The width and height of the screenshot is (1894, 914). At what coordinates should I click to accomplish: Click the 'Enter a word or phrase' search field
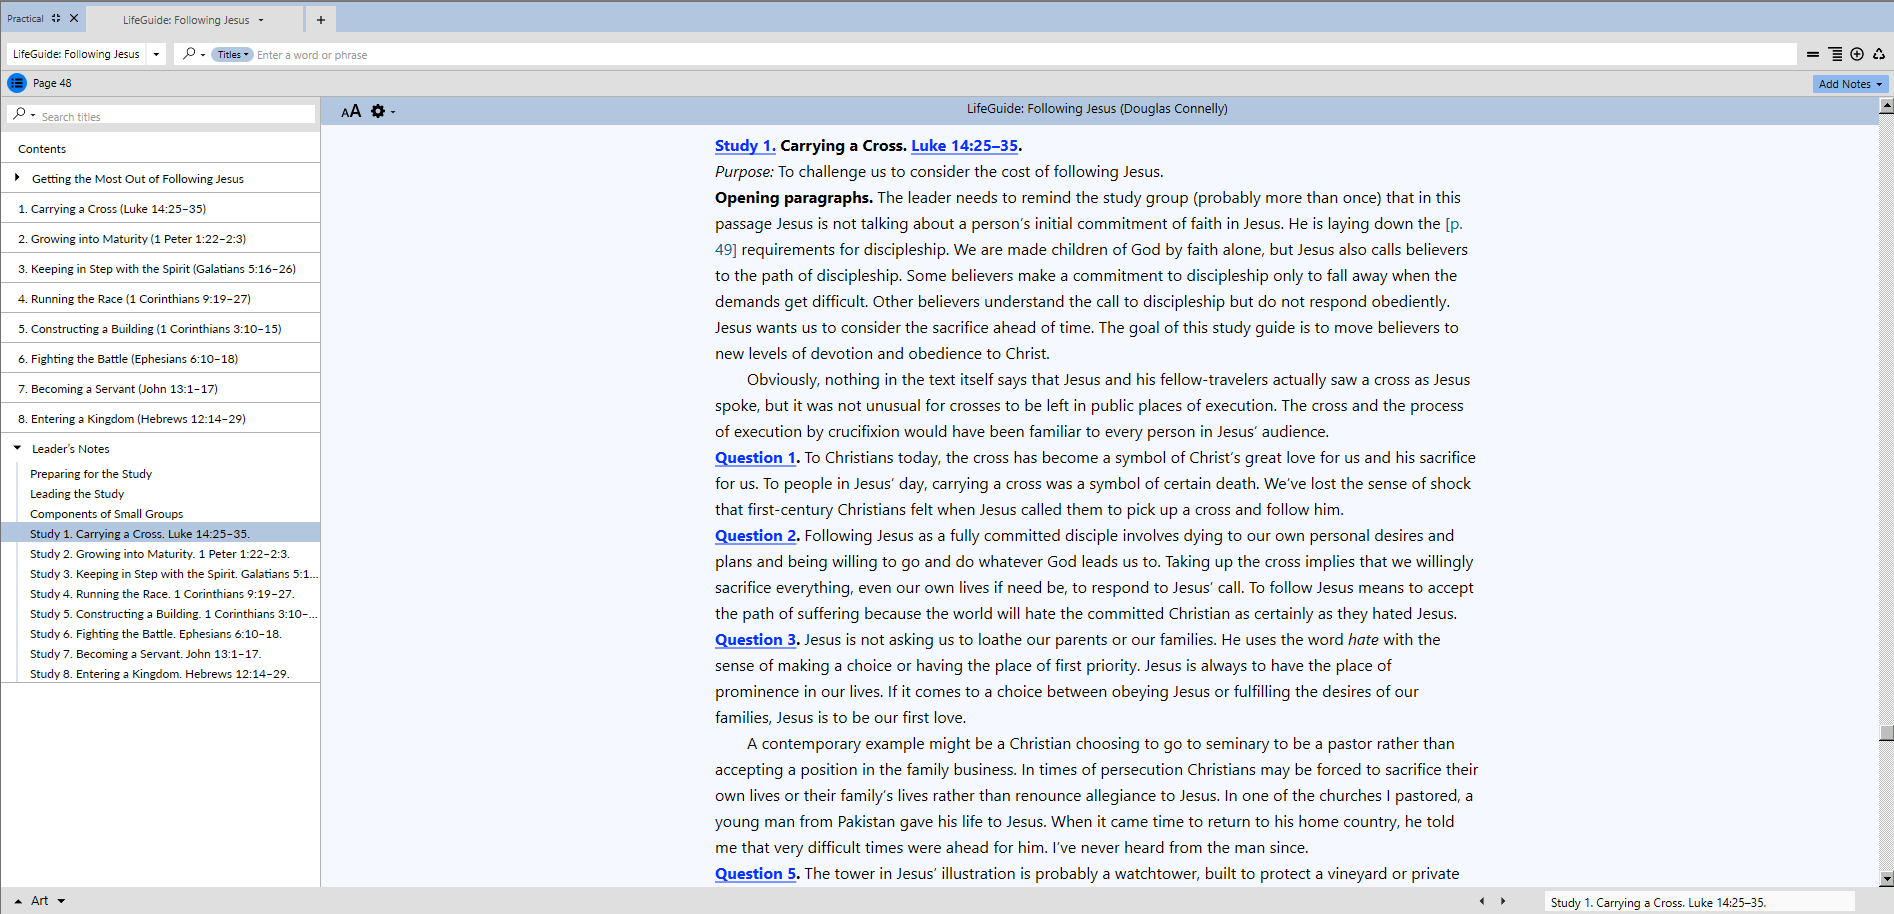[x=1025, y=55]
